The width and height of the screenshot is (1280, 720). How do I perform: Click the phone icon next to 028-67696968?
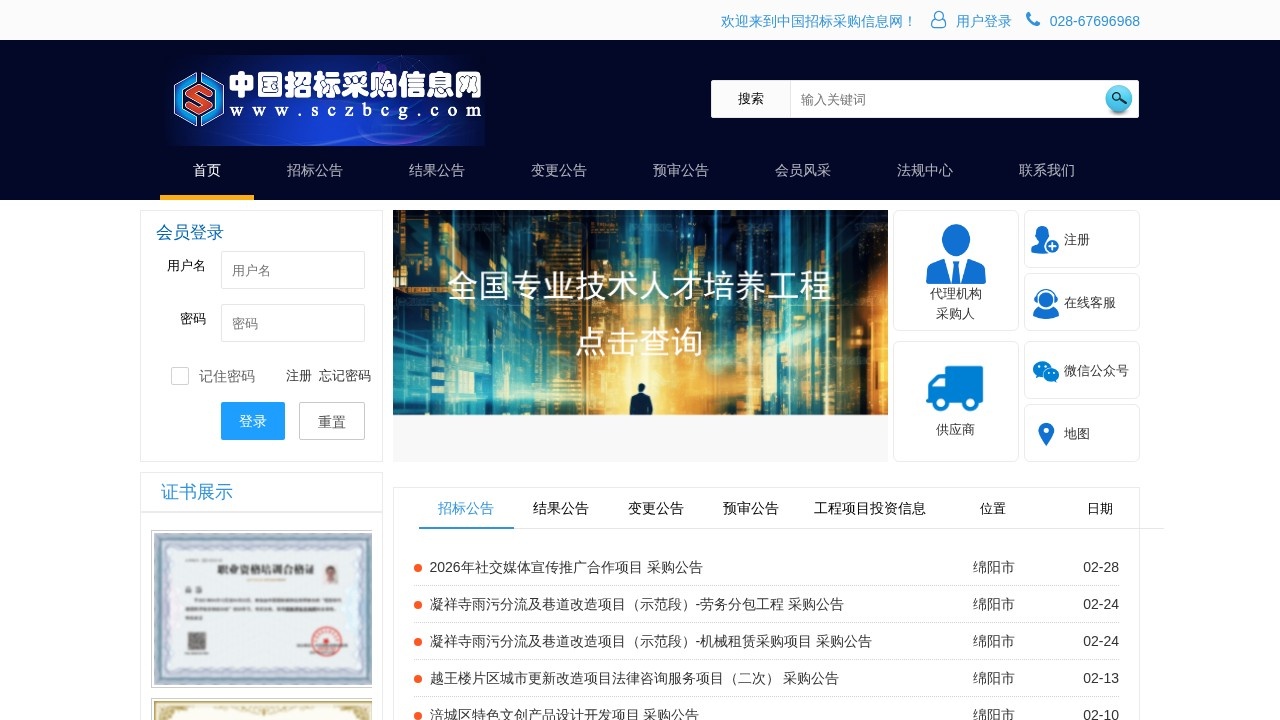click(x=1032, y=19)
